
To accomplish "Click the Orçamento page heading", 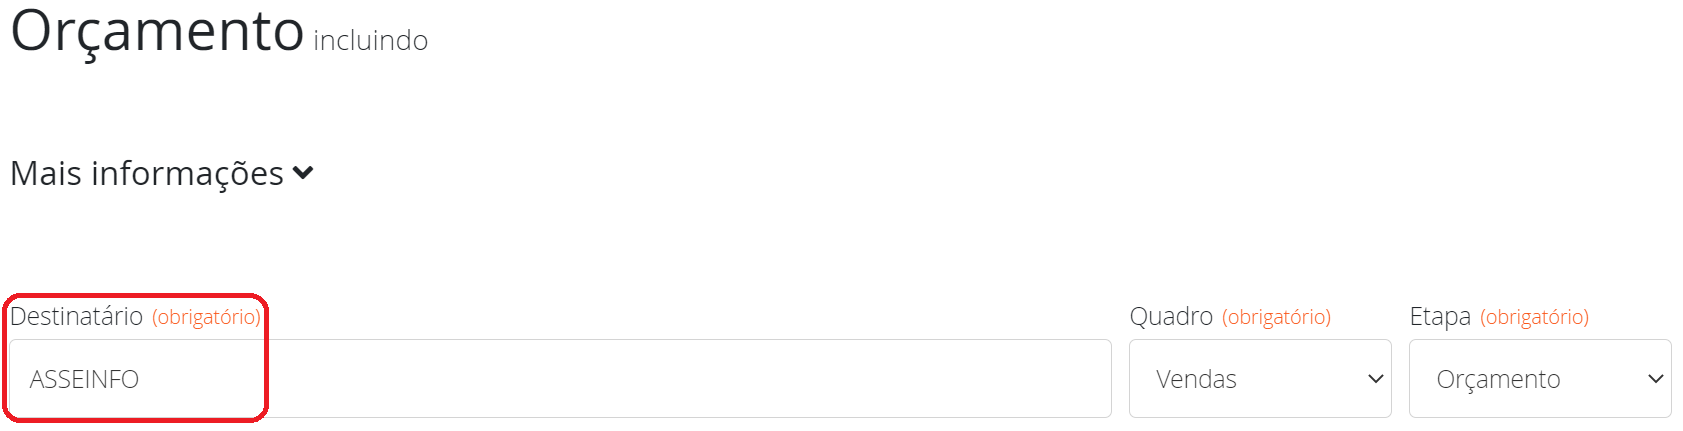I will 157,30.
